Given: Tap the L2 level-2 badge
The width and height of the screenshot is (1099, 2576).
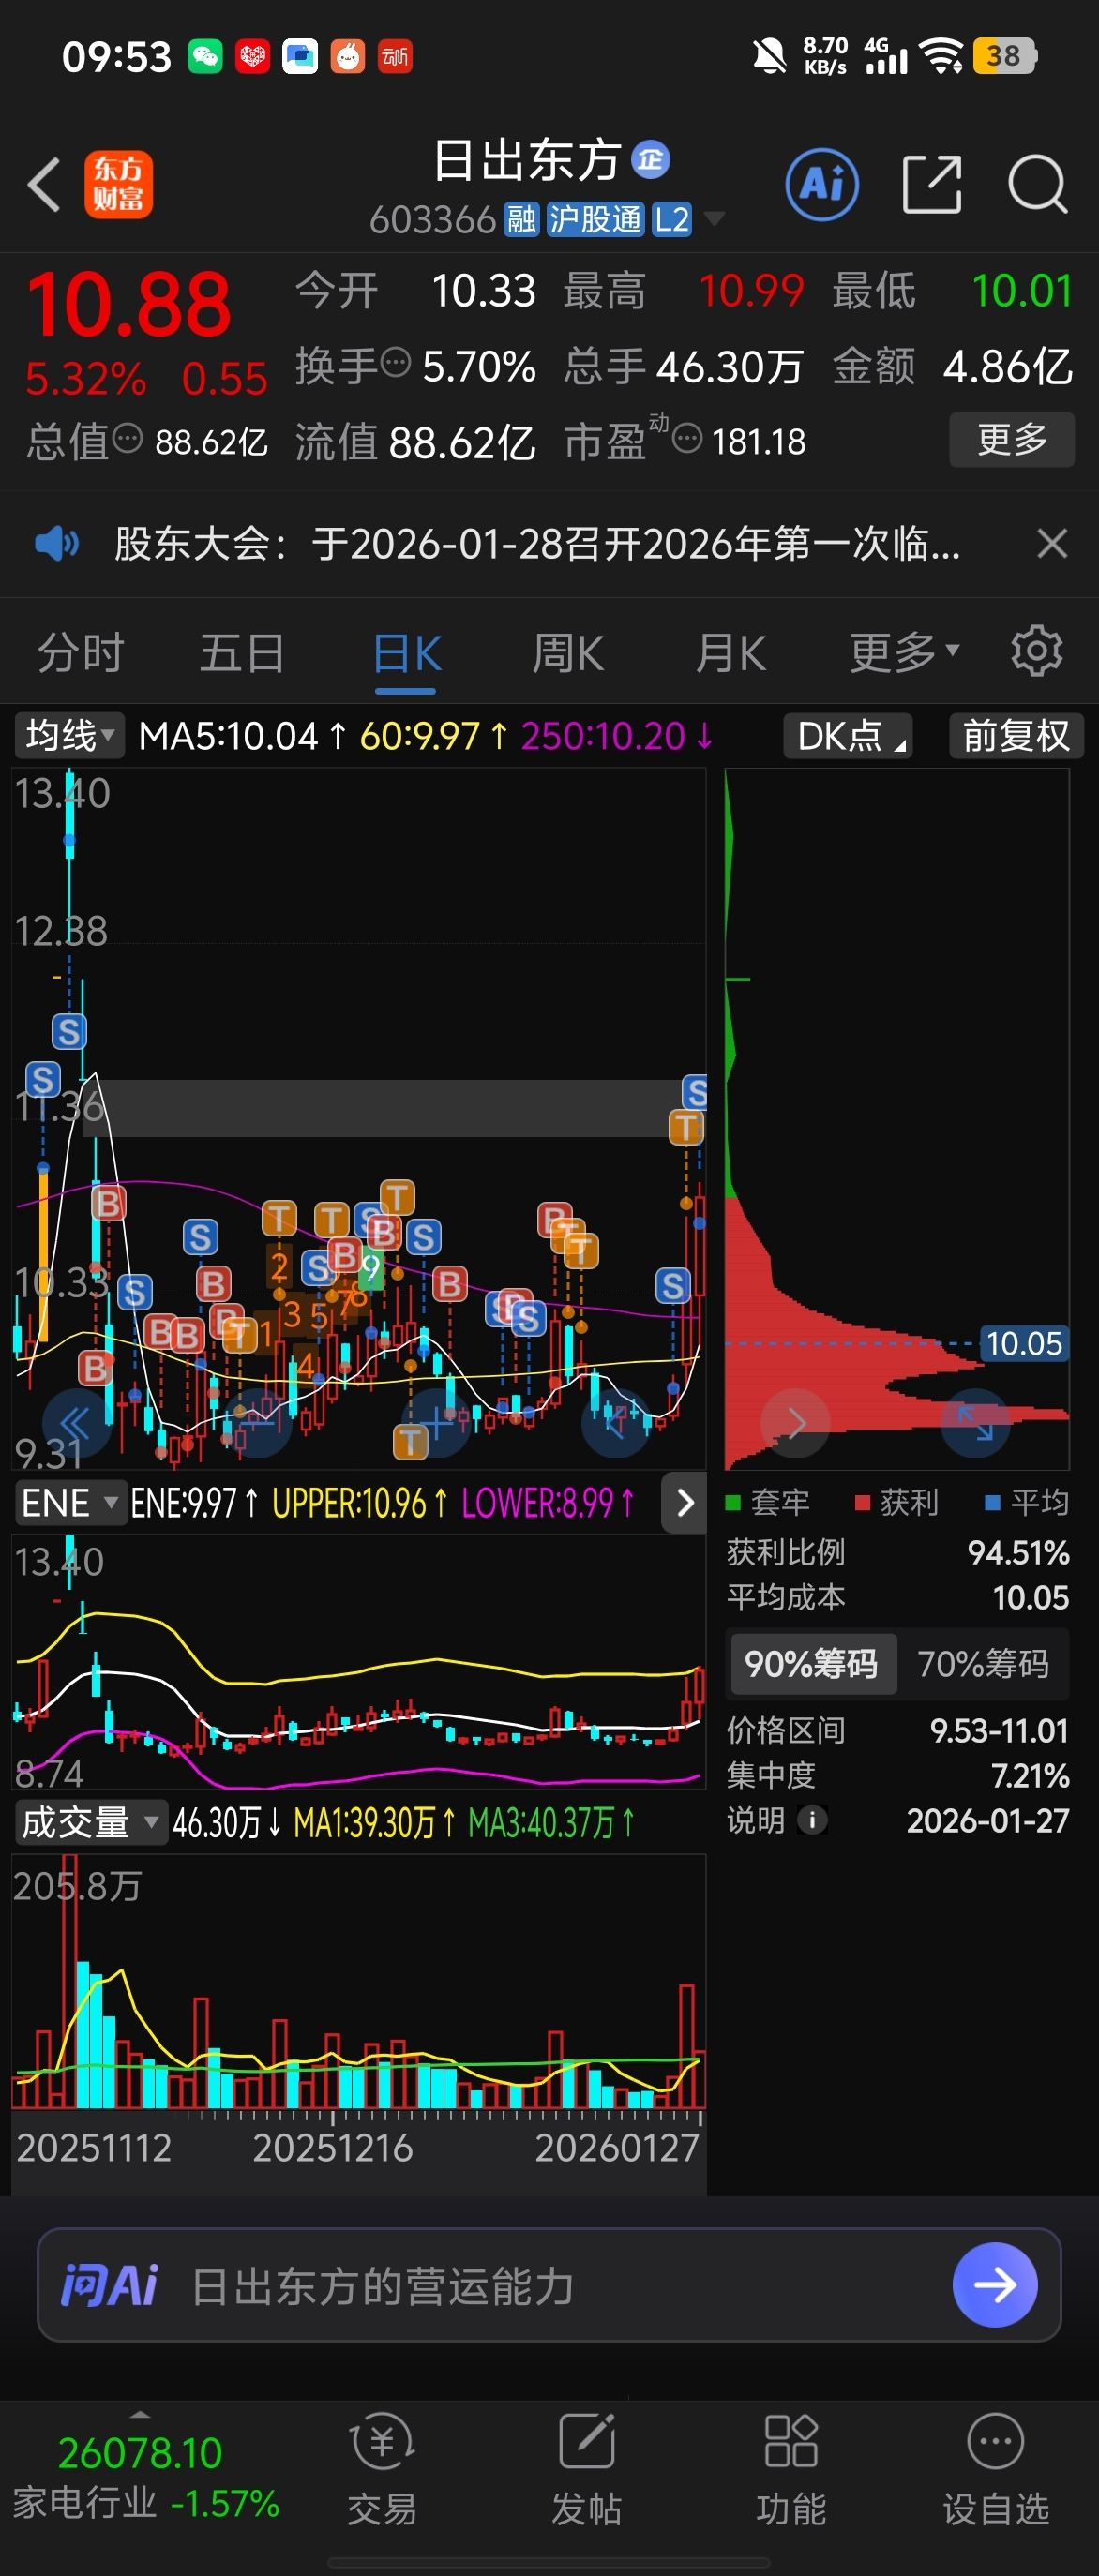Looking at the screenshot, I should 671,219.
